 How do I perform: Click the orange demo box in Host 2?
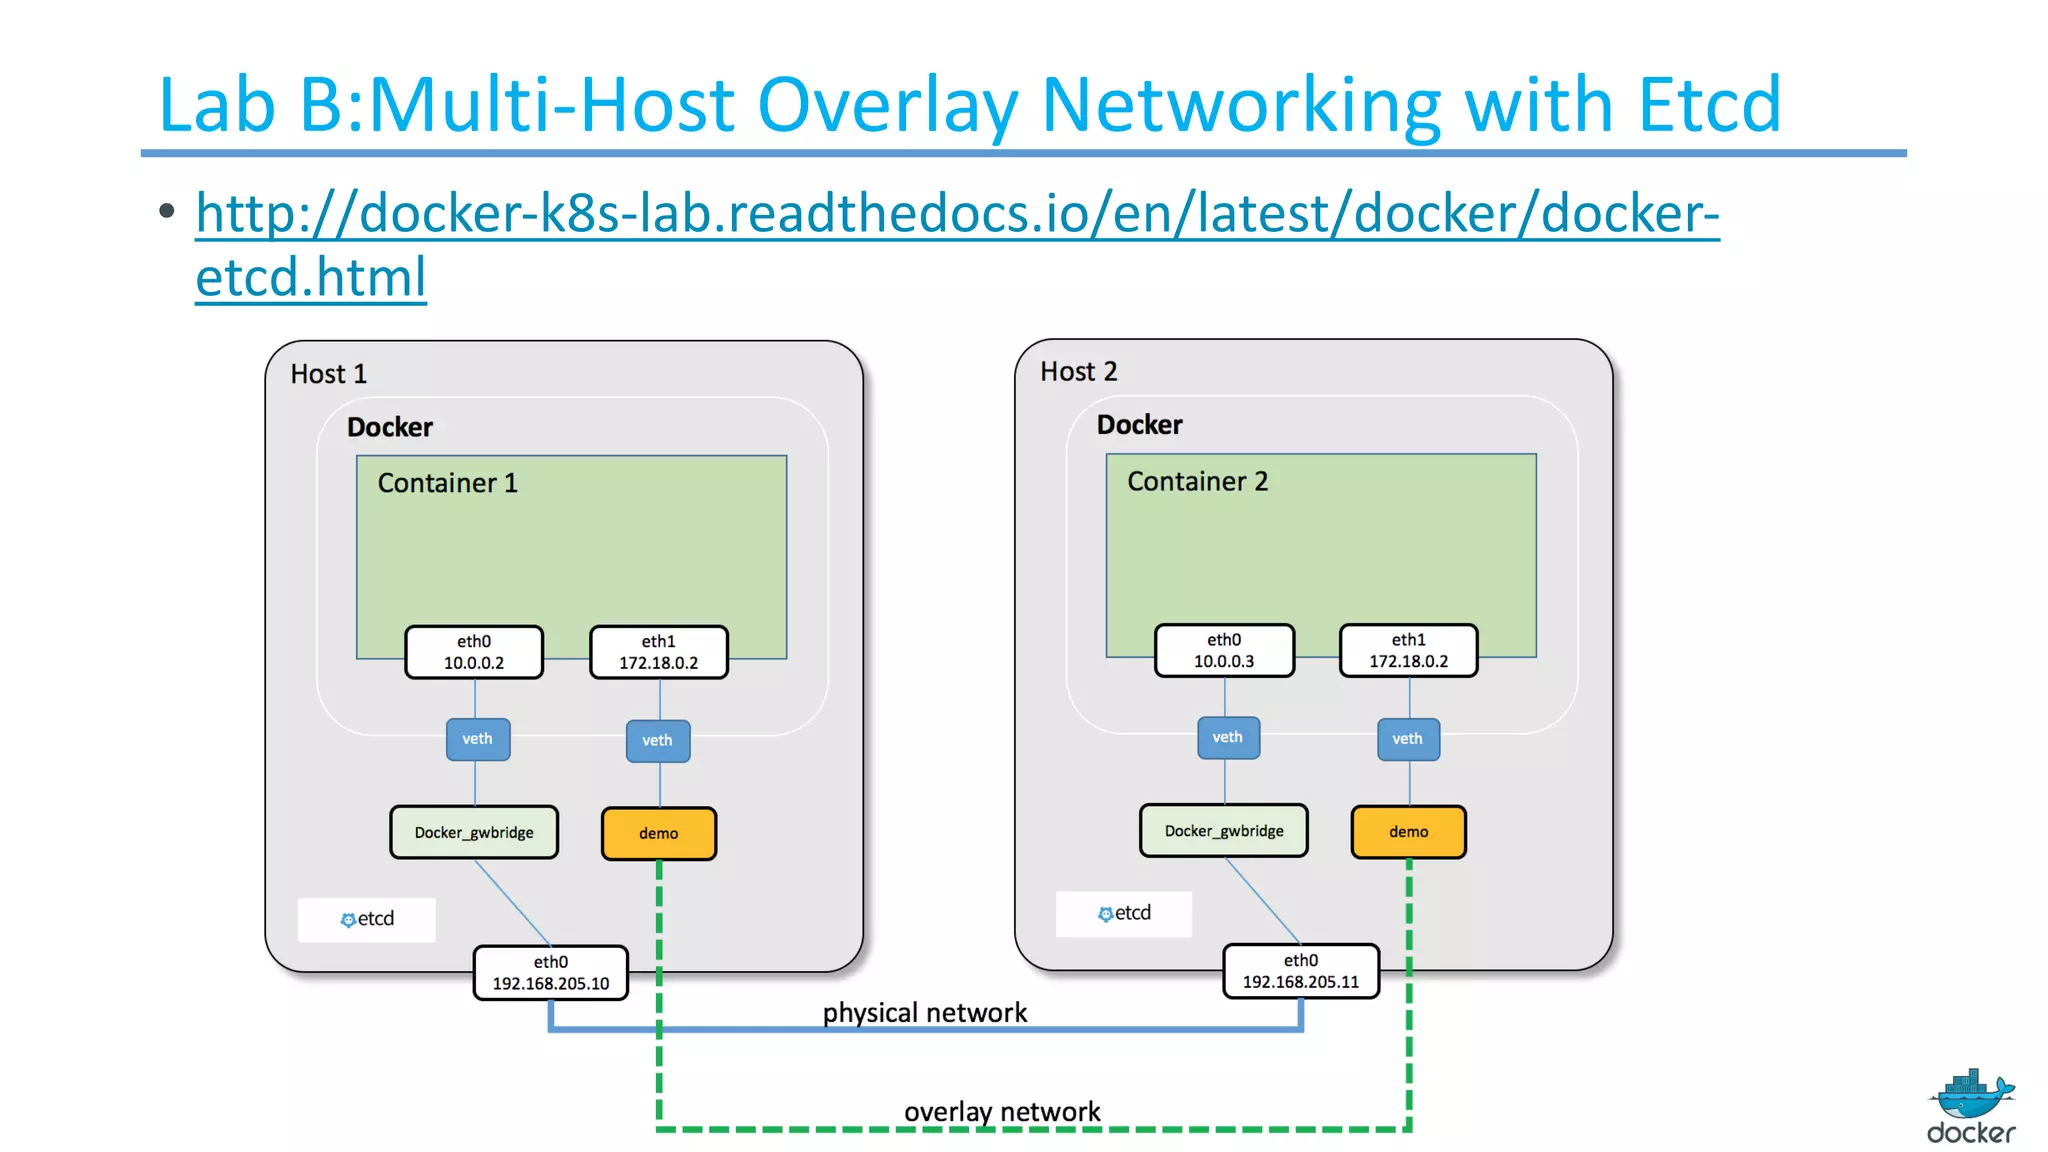1408,831
